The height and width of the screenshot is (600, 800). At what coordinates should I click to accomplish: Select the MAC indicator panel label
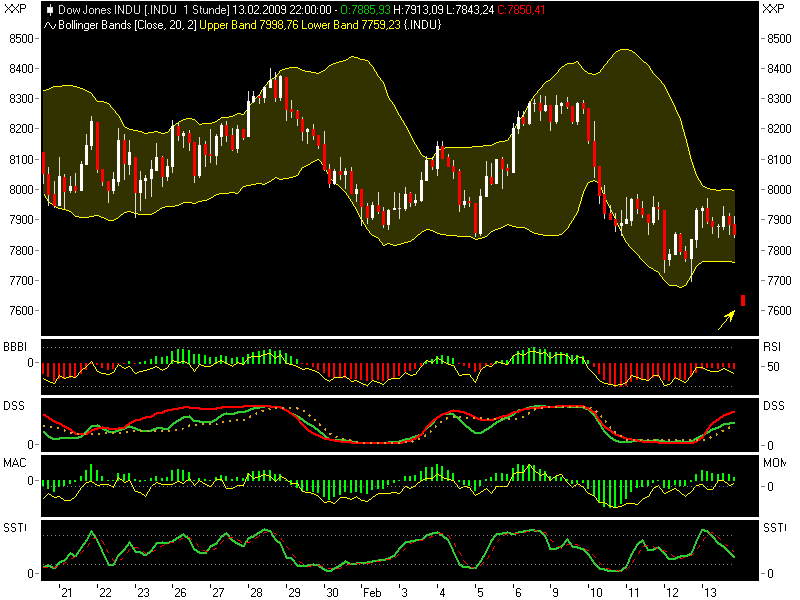coord(15,464)
